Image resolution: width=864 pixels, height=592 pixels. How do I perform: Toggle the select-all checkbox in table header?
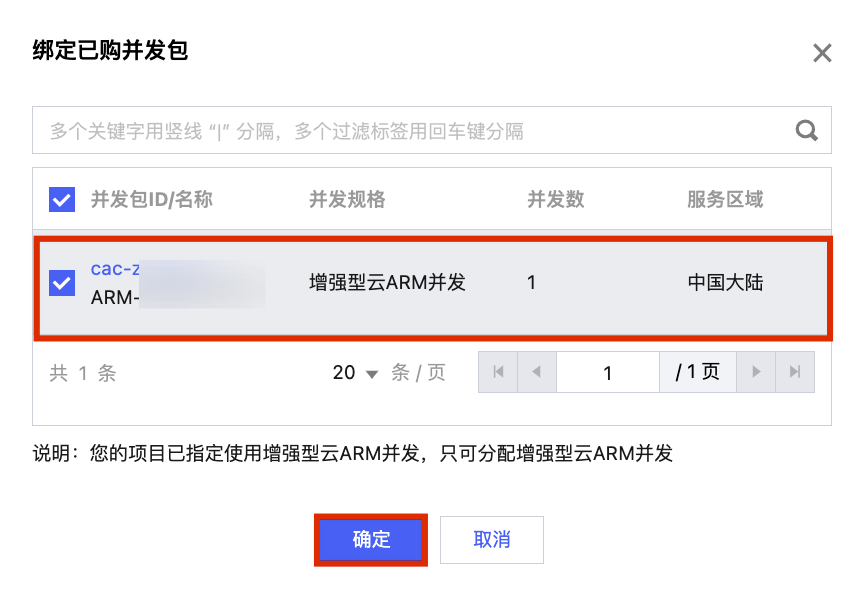[x=62, y=200]
